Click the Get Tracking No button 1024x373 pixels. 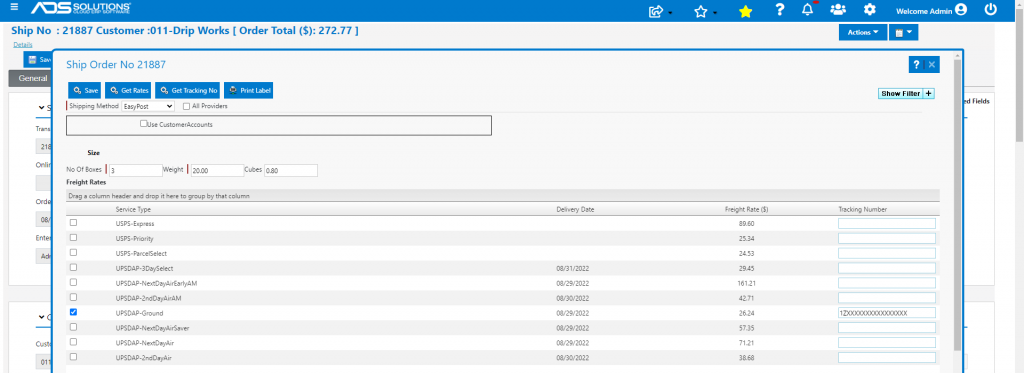pyautogui.click(x=188, y=90)
